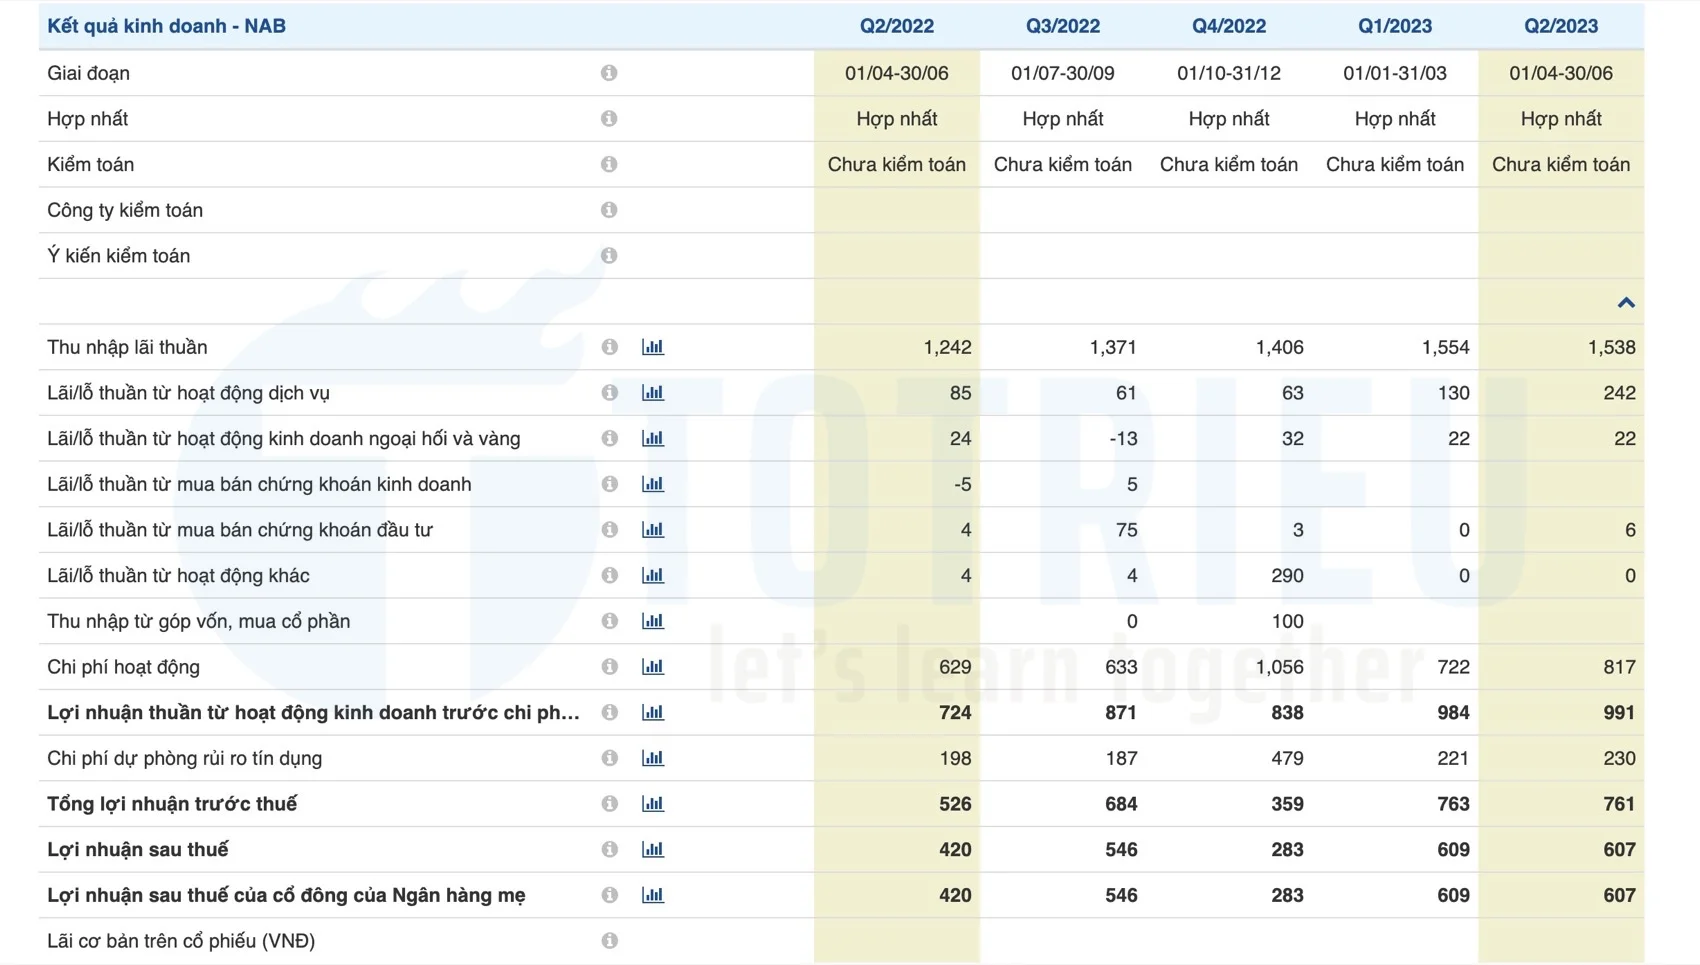Click info icon for Ý kiến kiểm toán
The image size is (1700, 965).
(609, 256)
